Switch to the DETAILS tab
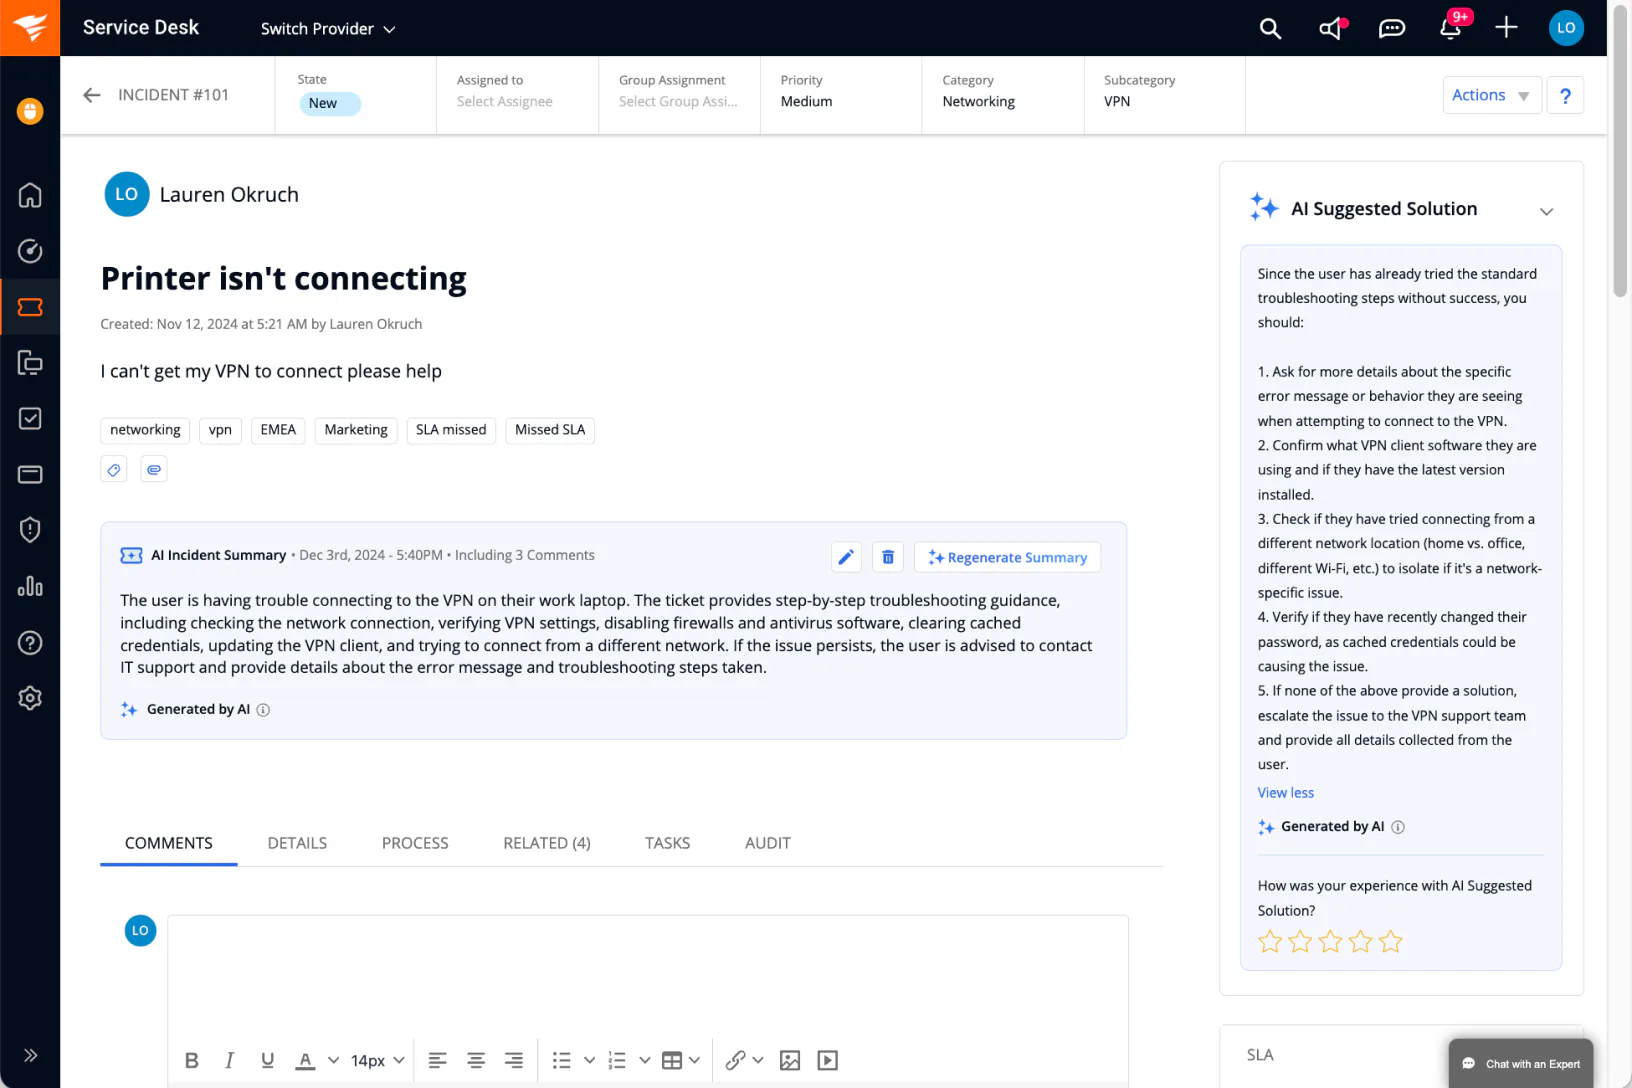The width and height of the screenshot is (1632, 1088). (x=297, y=843)
